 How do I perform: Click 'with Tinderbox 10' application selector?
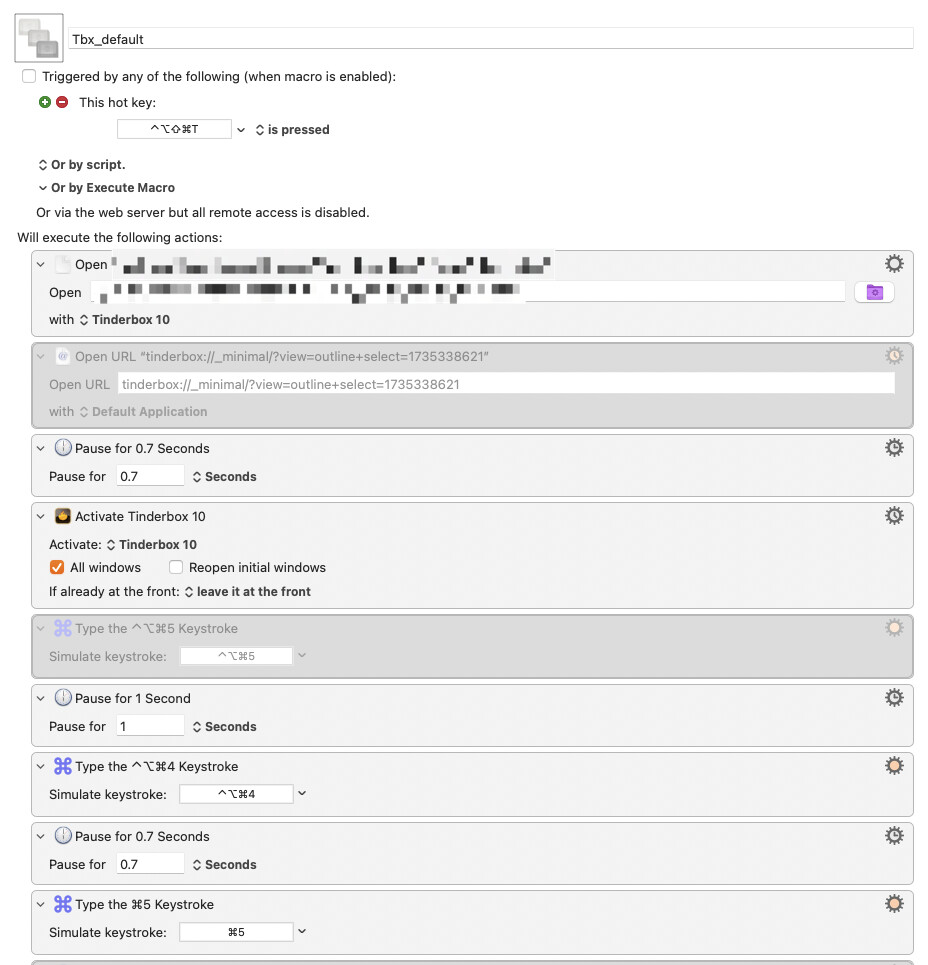(x=124, y=320)
